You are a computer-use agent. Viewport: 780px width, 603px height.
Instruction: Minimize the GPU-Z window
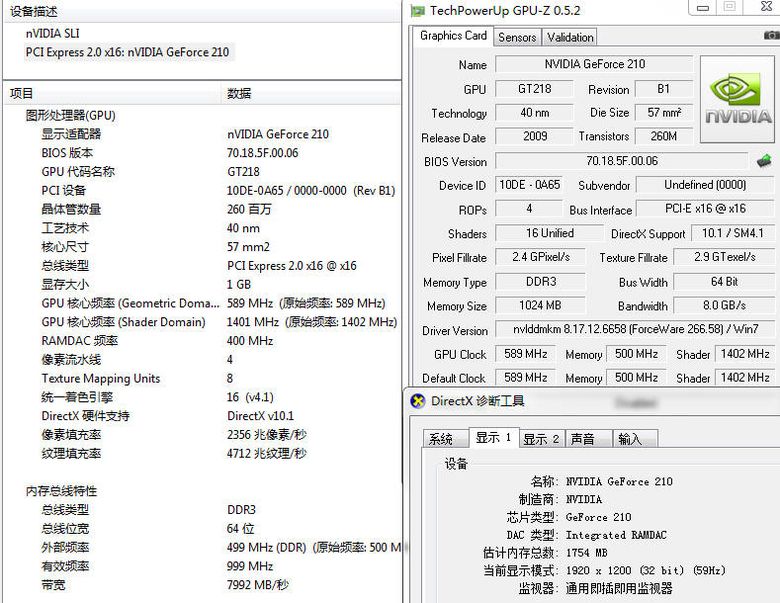coord(702,7)
